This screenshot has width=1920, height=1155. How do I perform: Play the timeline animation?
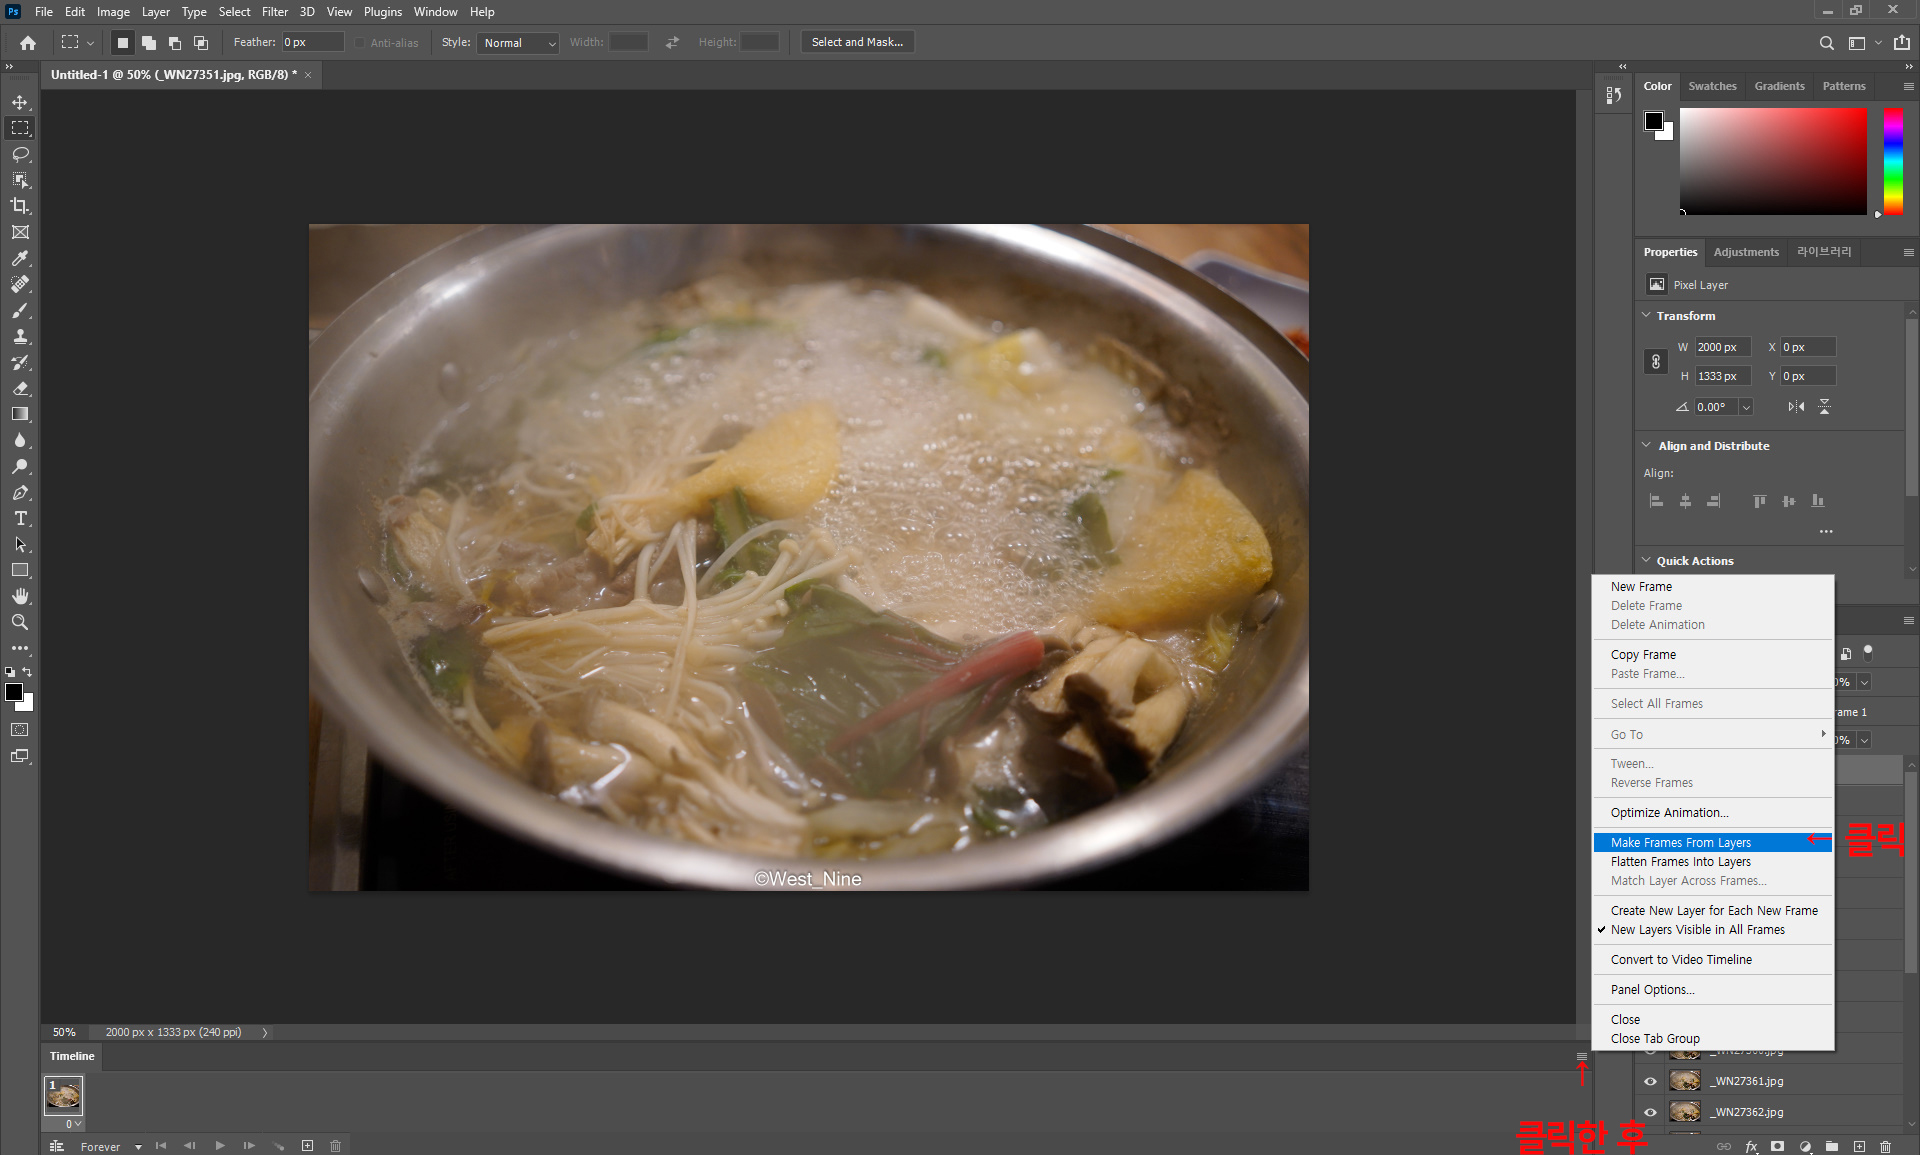[x=219, y=1146]
